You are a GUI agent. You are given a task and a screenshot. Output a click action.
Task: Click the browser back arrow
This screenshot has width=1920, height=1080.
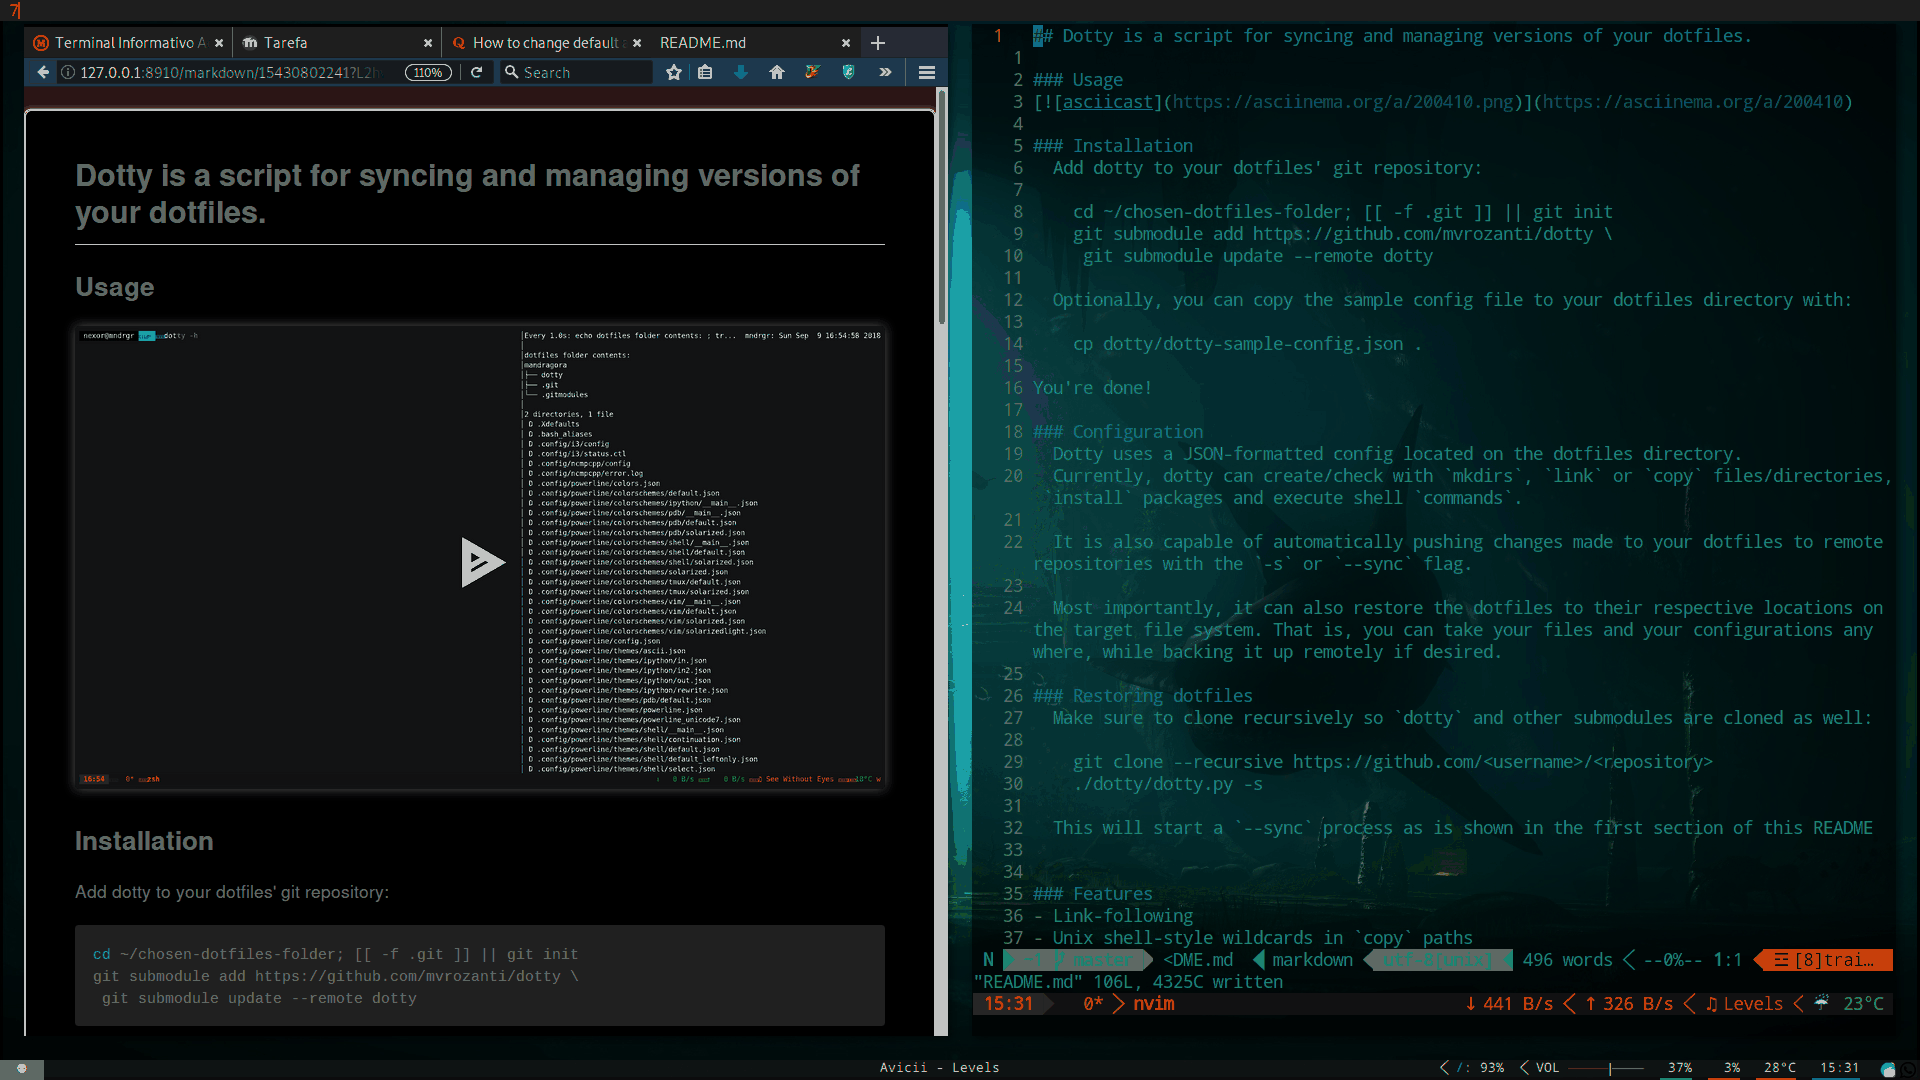tap(43, 72)
